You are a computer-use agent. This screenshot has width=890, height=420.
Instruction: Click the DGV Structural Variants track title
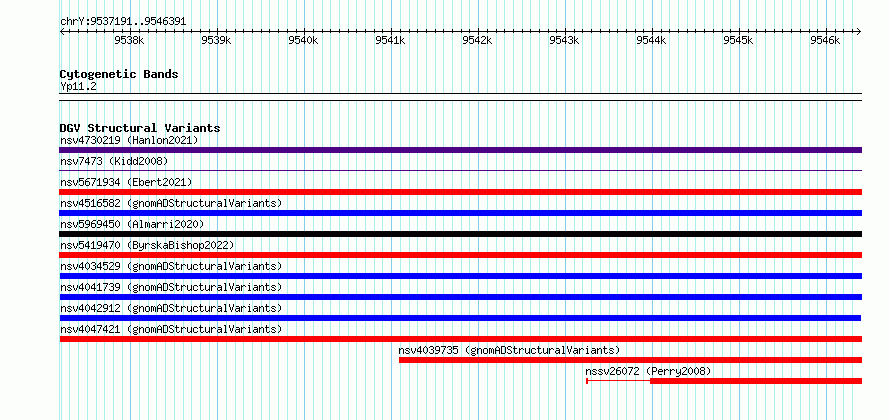[140, 128]
